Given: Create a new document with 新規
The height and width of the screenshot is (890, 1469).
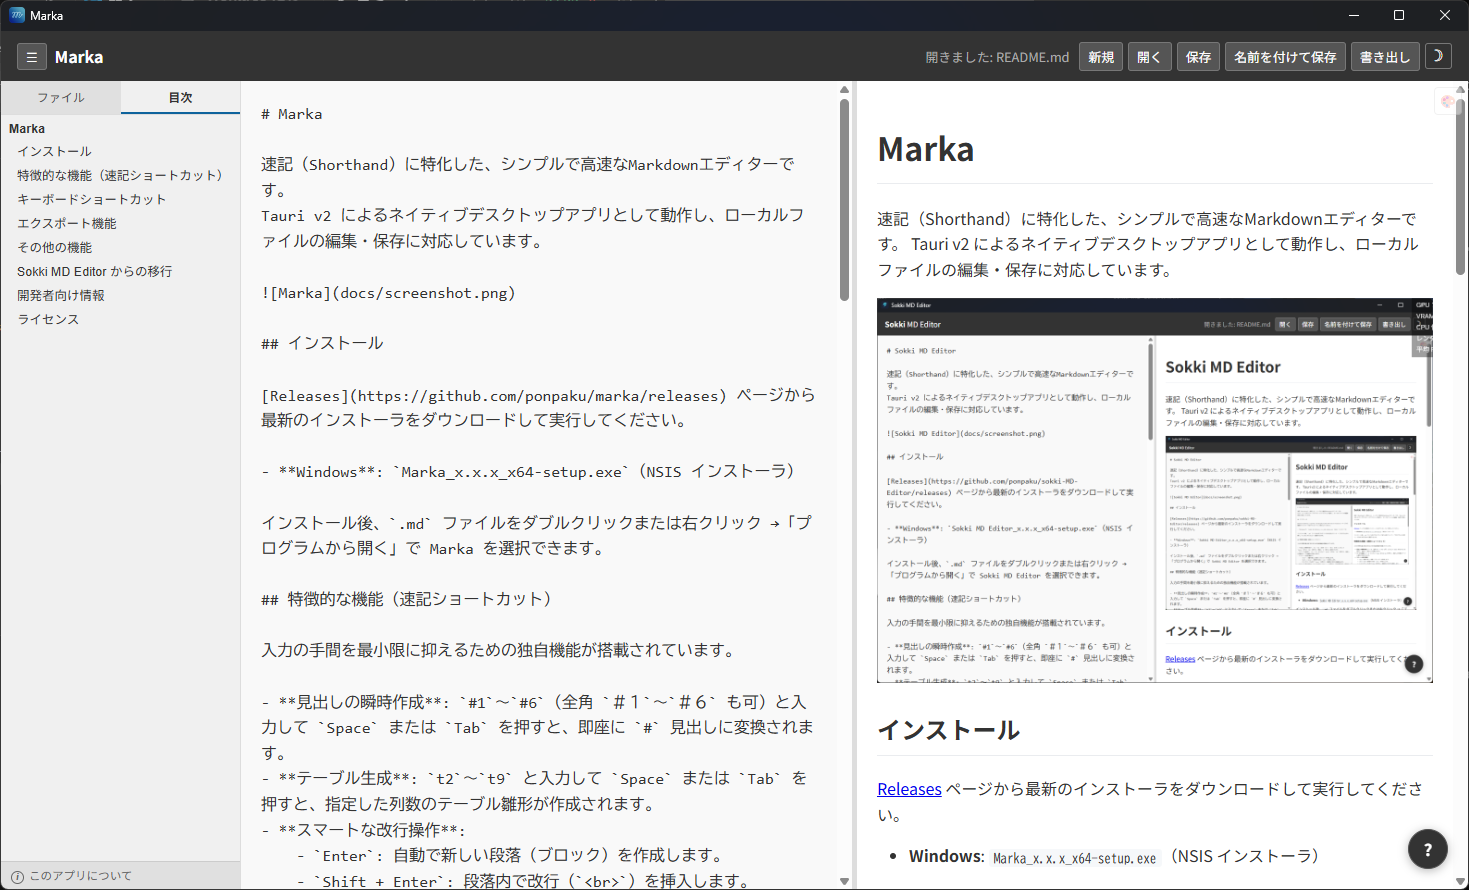Looking at the screenshot, I should (x=1100, y=56).
